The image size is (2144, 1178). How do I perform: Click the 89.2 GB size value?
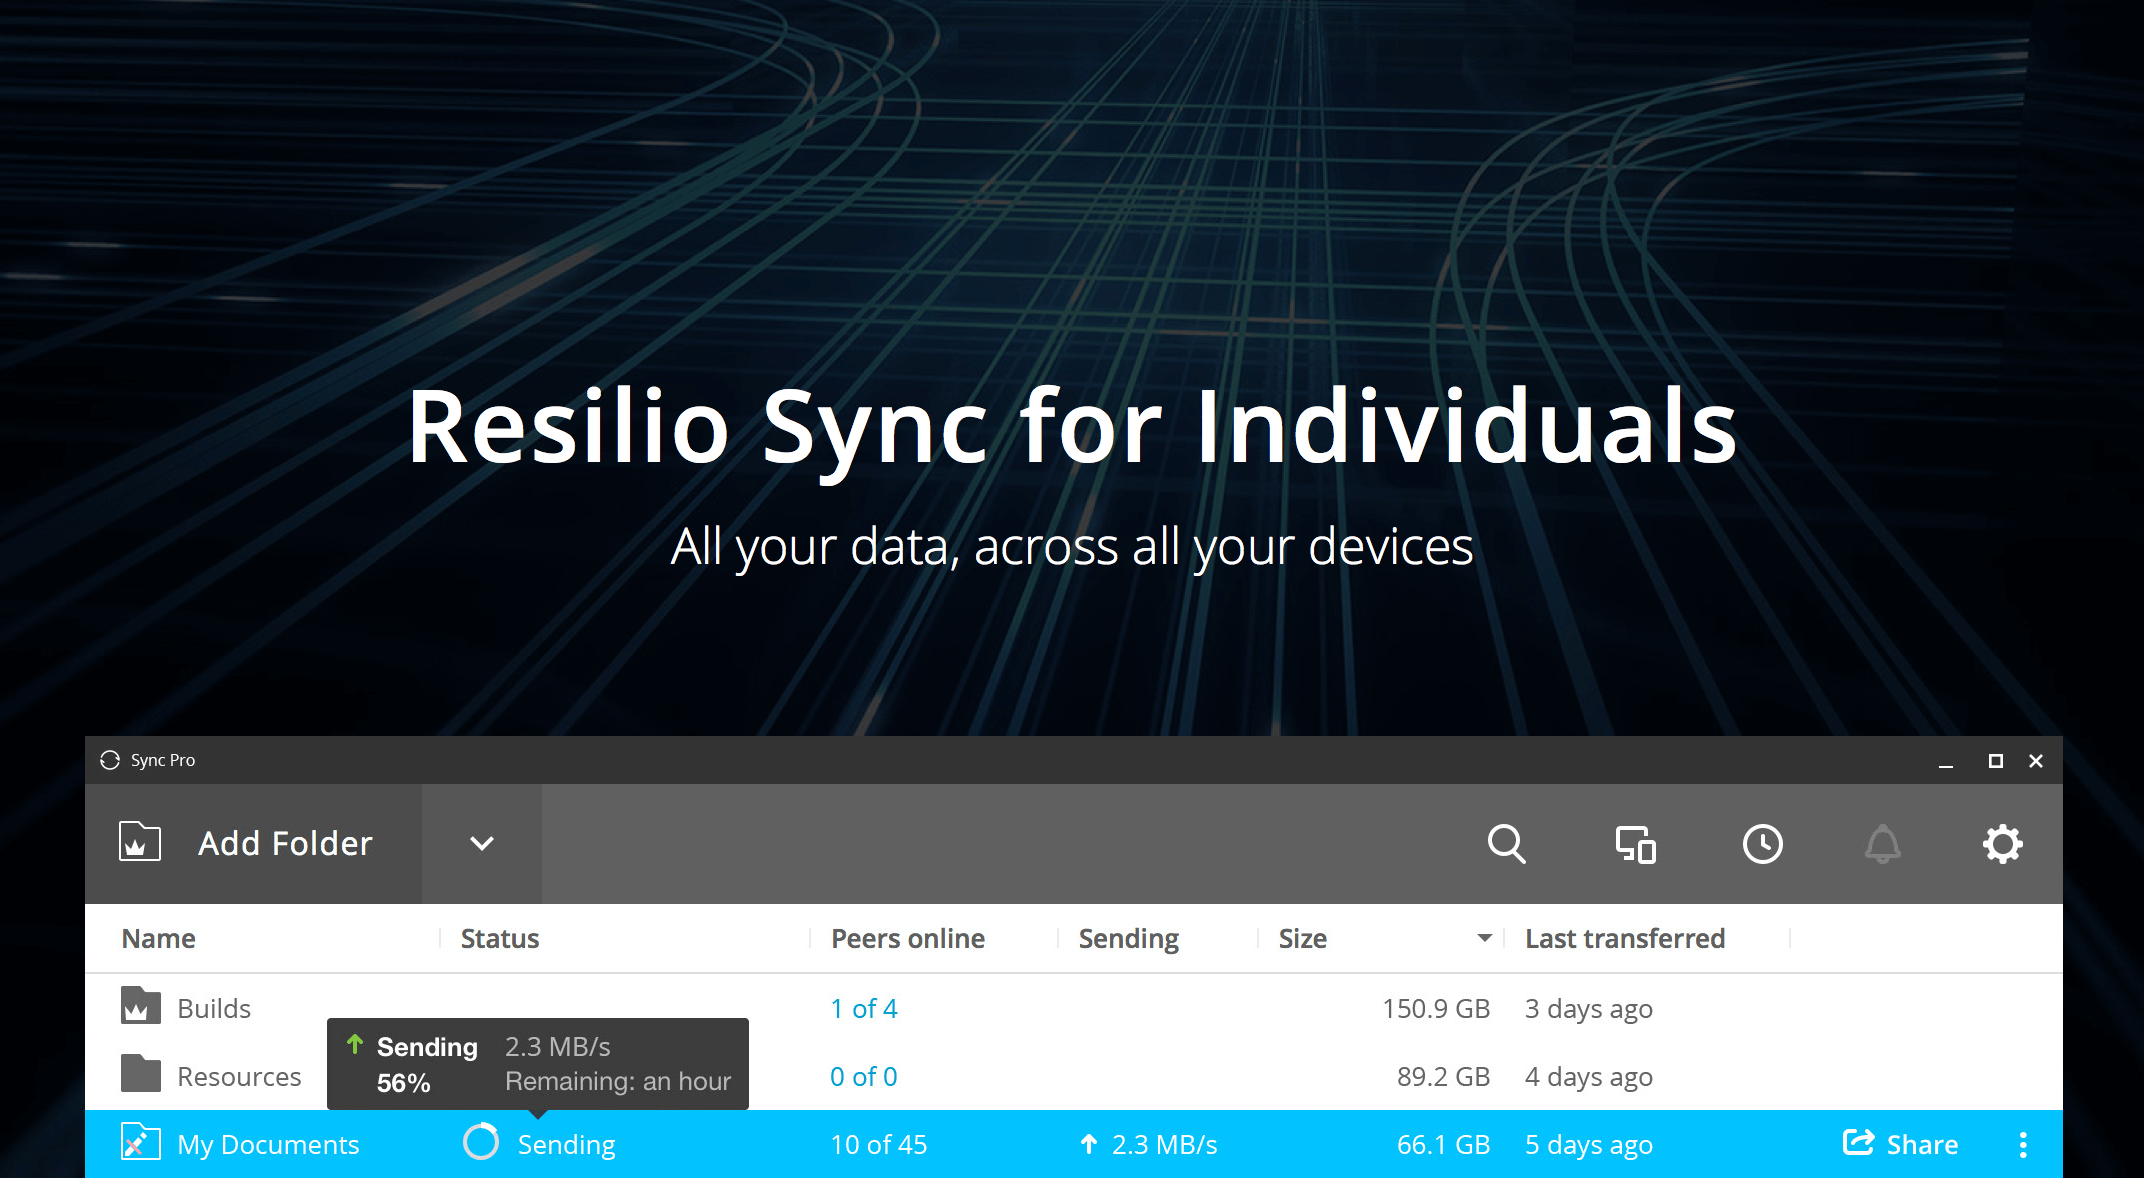(1443, 1076)
